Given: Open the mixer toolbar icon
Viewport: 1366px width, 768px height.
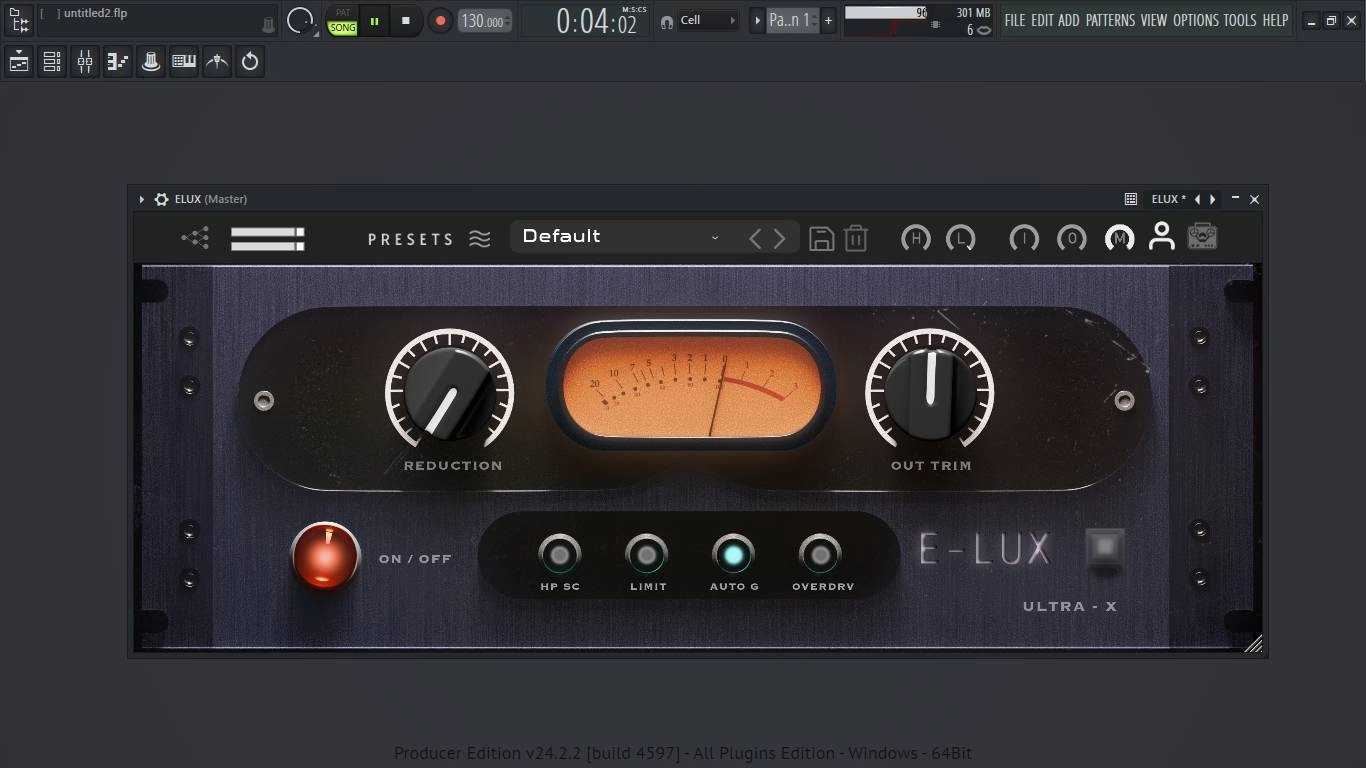Looking at the screenshot, I should coord(85,62).
